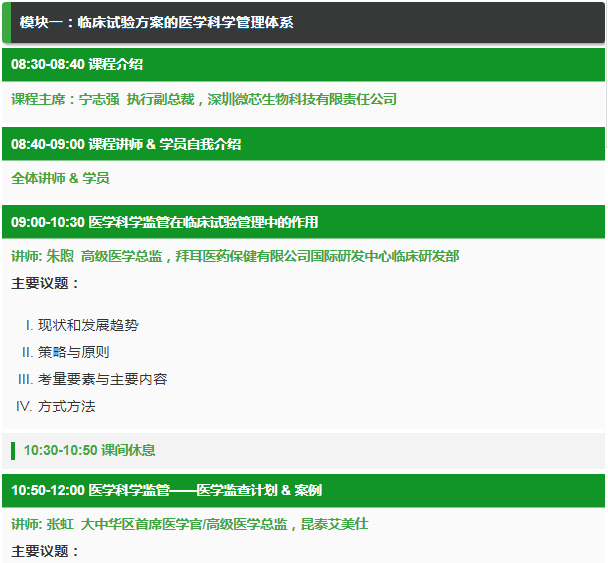Click the module header 模块一：临床试验方案的医学科学管理体系
608x563 pixels.
(x=303, y=22)
